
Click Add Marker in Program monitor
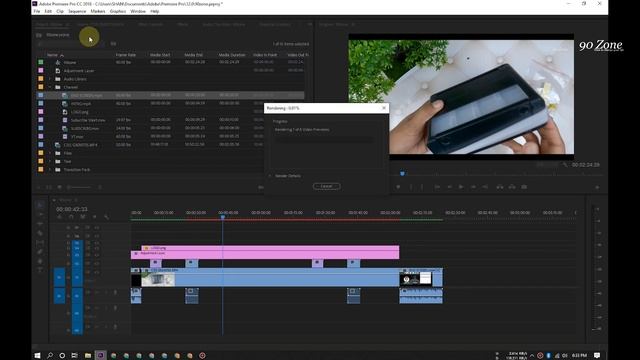click(x=398, y=187)
